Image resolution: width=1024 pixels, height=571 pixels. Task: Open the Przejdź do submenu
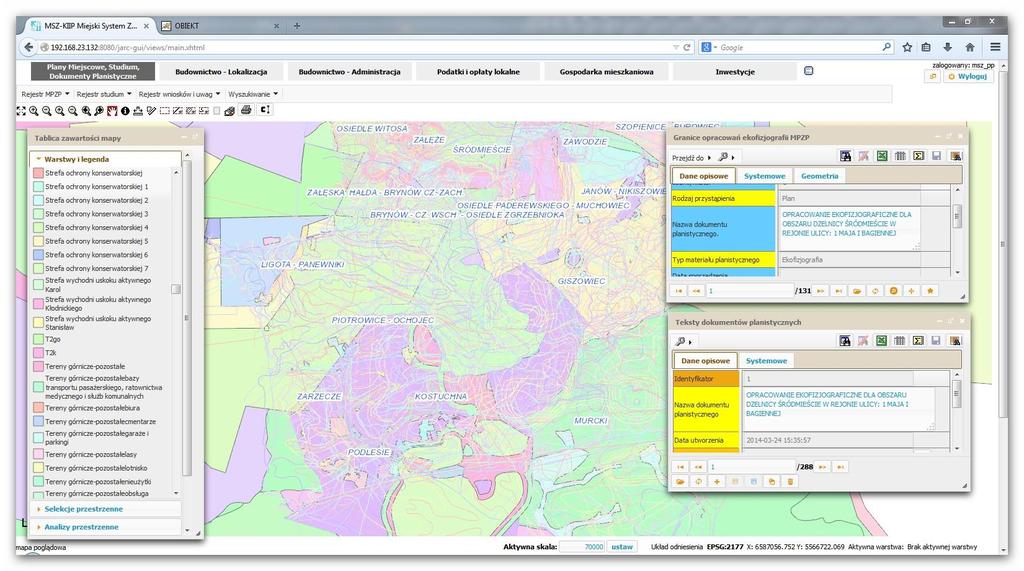(x=692, y=157)
